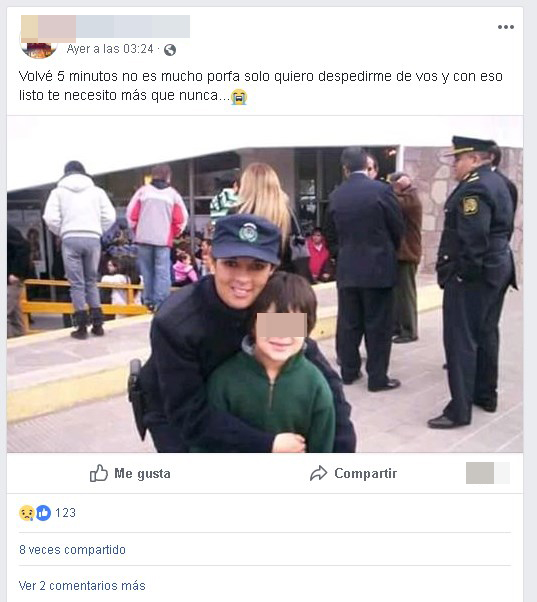Open the posted photo of officer and child
The width and height of the screenshot is (537, 602).
point(265,284)
